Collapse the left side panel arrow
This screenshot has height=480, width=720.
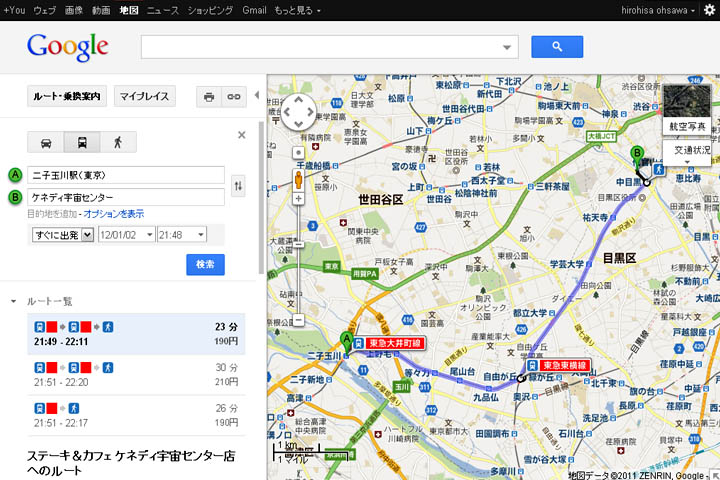pos(257,95)
